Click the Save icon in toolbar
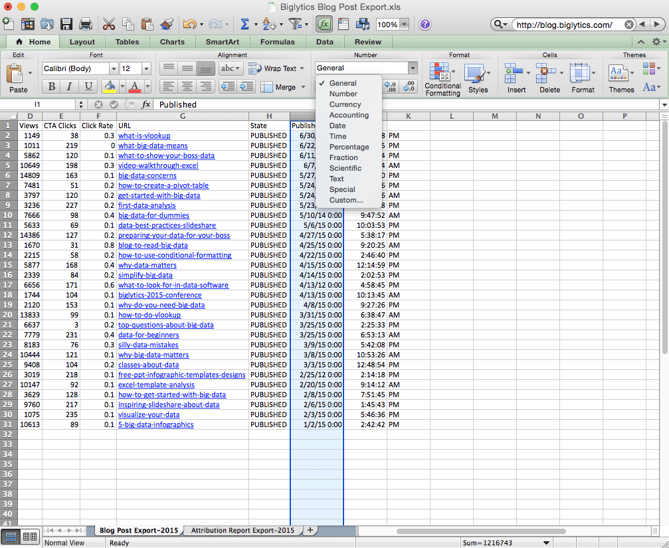Viewport: 669px width, 548px height. (66, 24)
